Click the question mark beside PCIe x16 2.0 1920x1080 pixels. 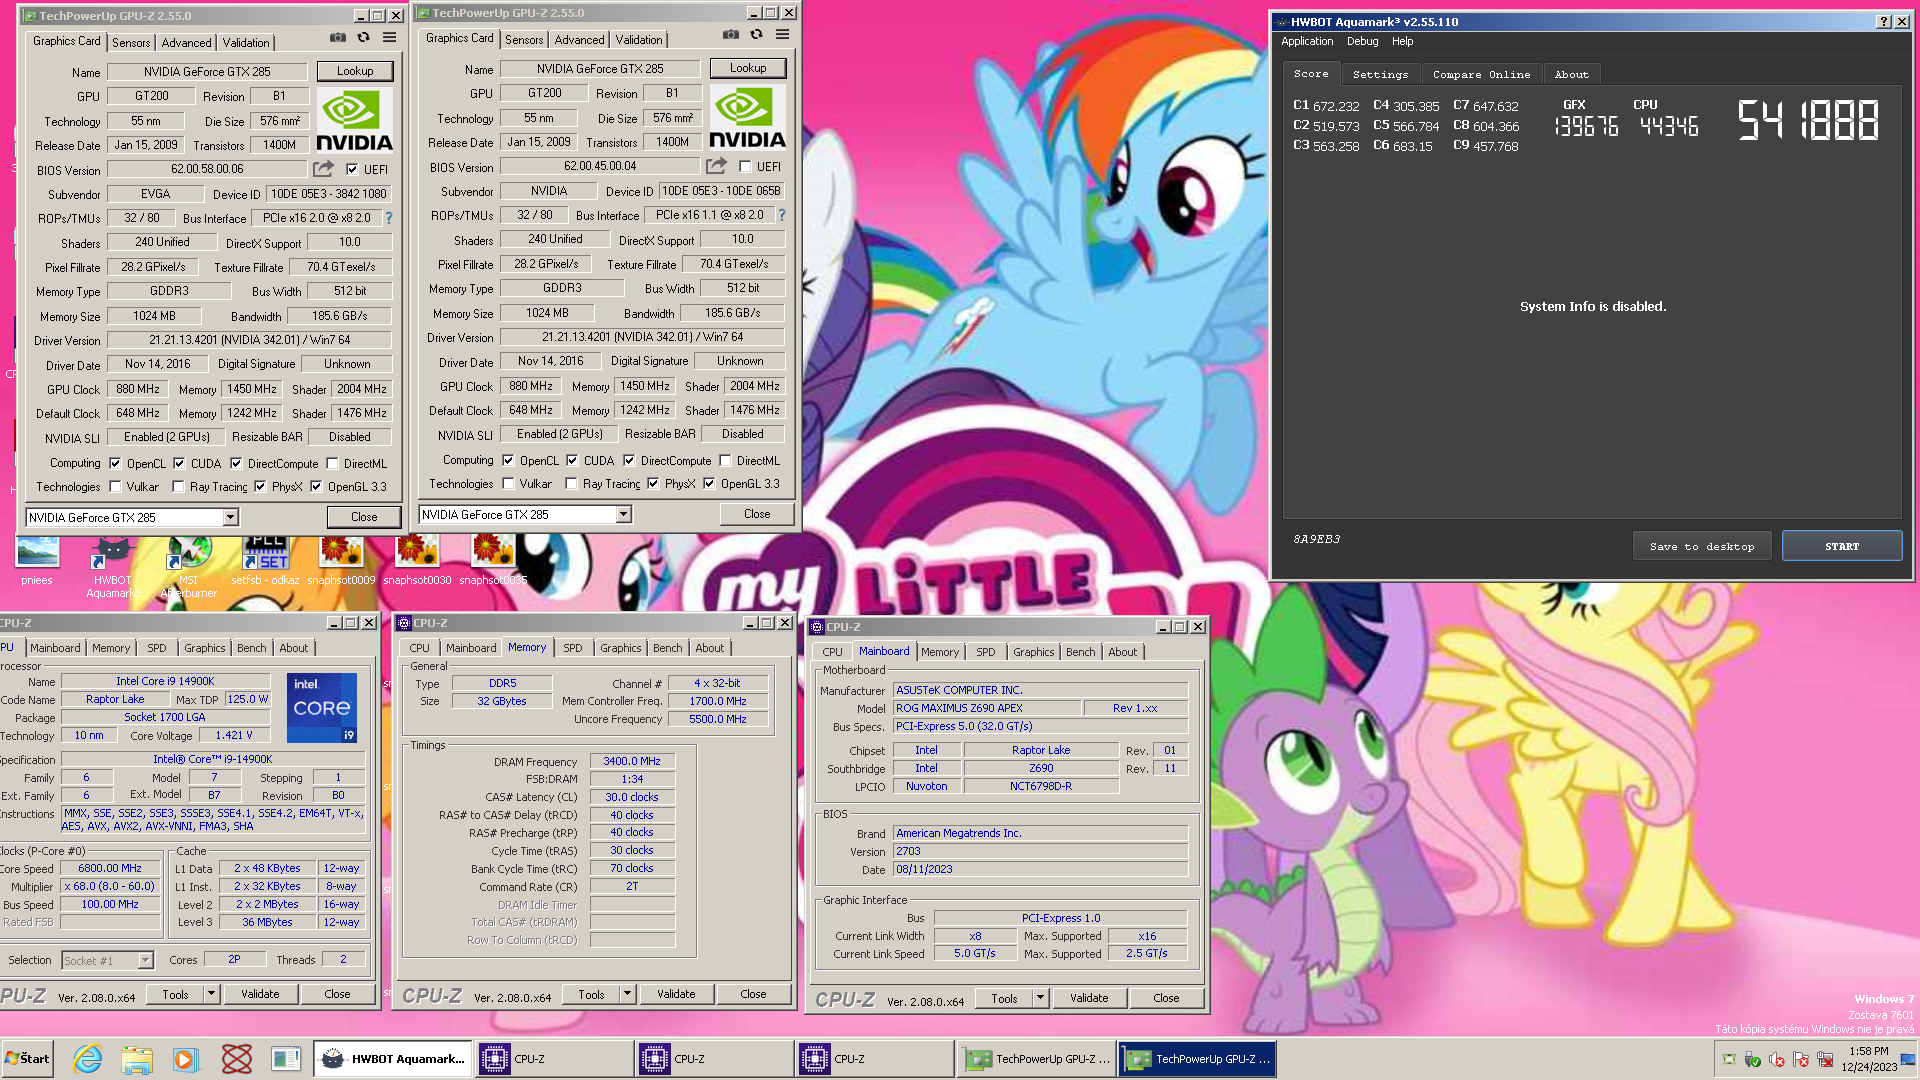tap(389, 218)
